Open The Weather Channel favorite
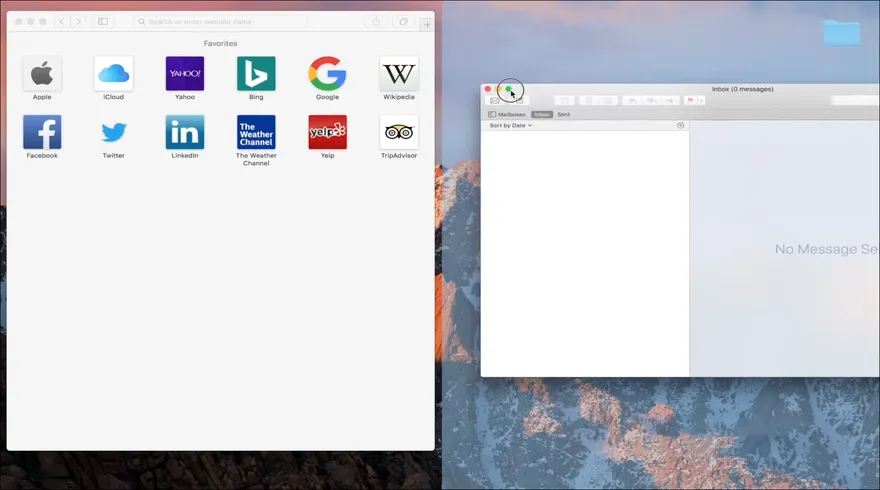 point(256,132)
